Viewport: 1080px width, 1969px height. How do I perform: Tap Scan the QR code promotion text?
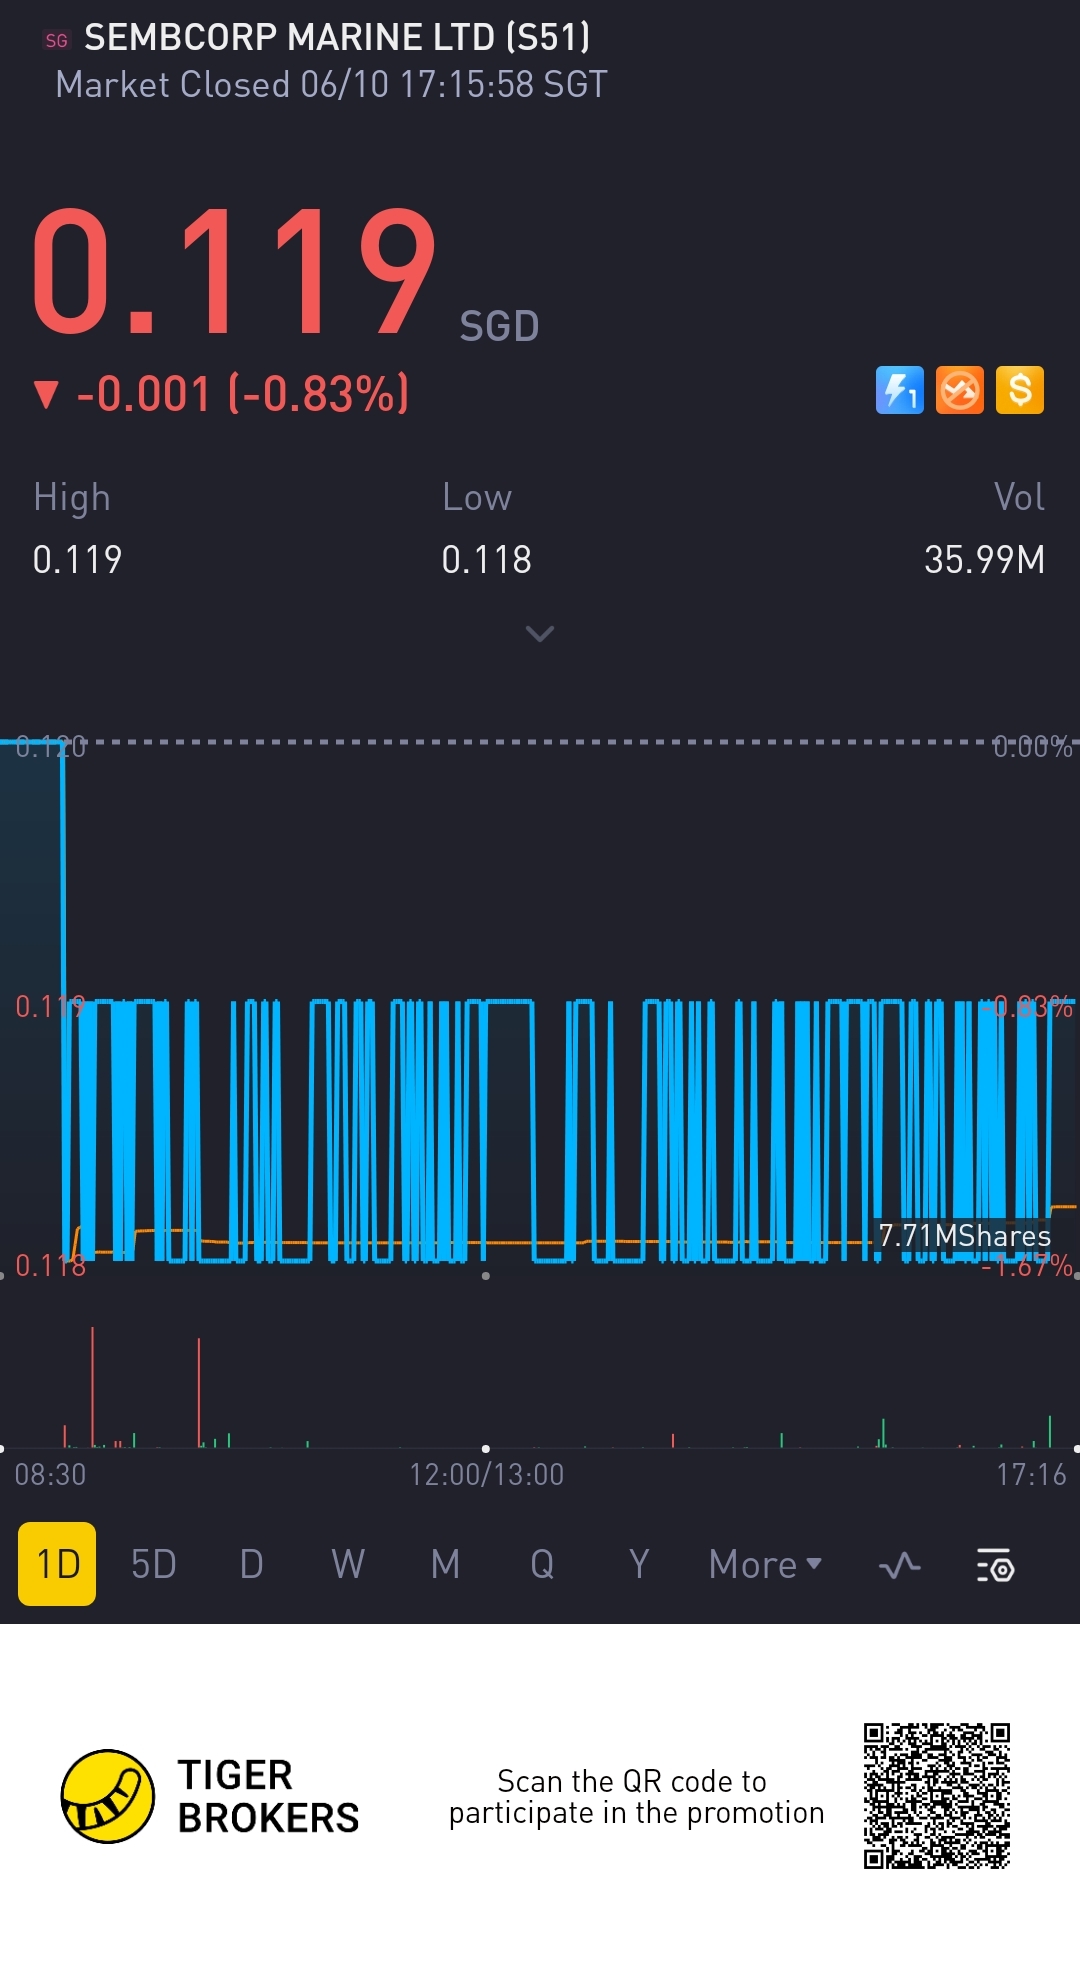coord(636,1797)
